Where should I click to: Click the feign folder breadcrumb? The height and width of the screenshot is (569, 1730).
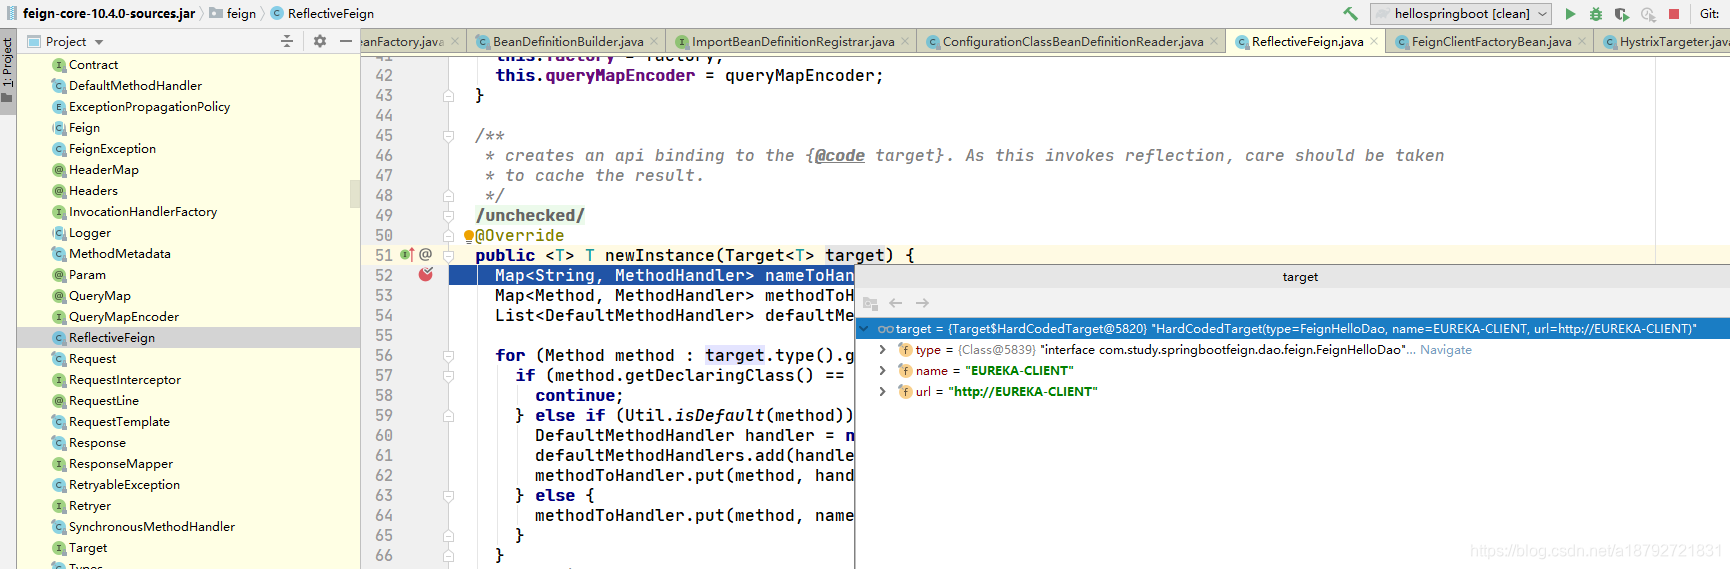click(233, 14)
